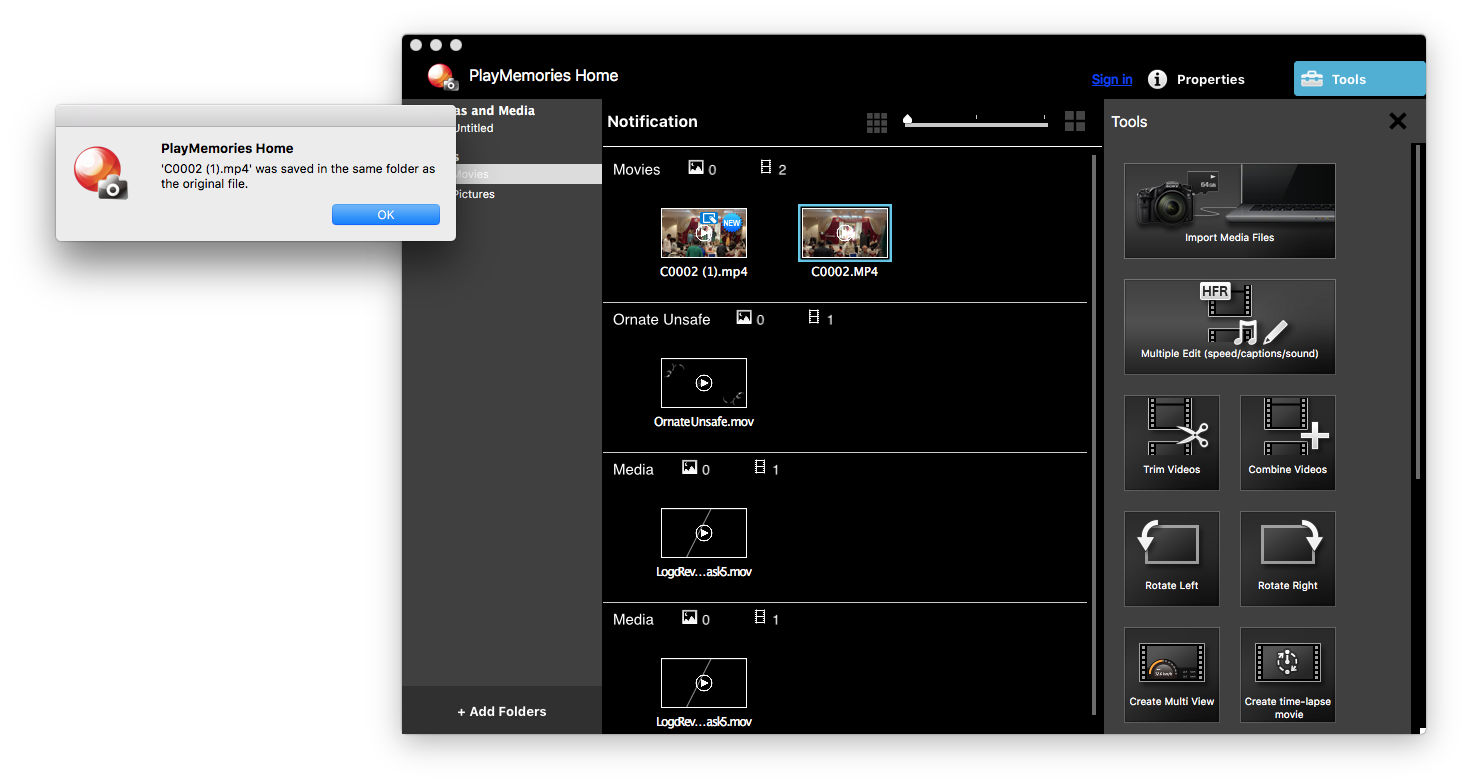Open the Combine Videos tool
Screen dimensions: 1468x784
1288,443
